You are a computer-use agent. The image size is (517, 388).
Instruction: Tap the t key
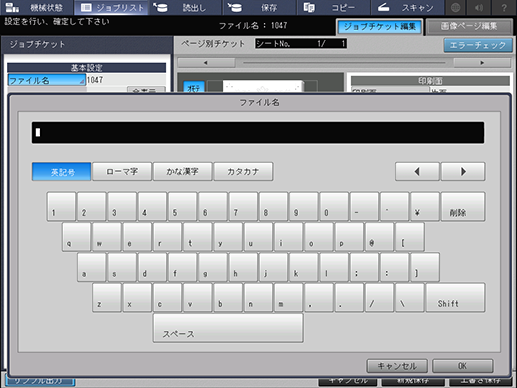[197, 237]
